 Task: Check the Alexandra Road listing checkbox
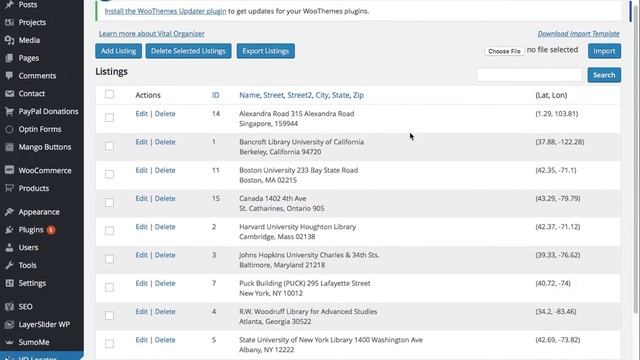(109, 118)
